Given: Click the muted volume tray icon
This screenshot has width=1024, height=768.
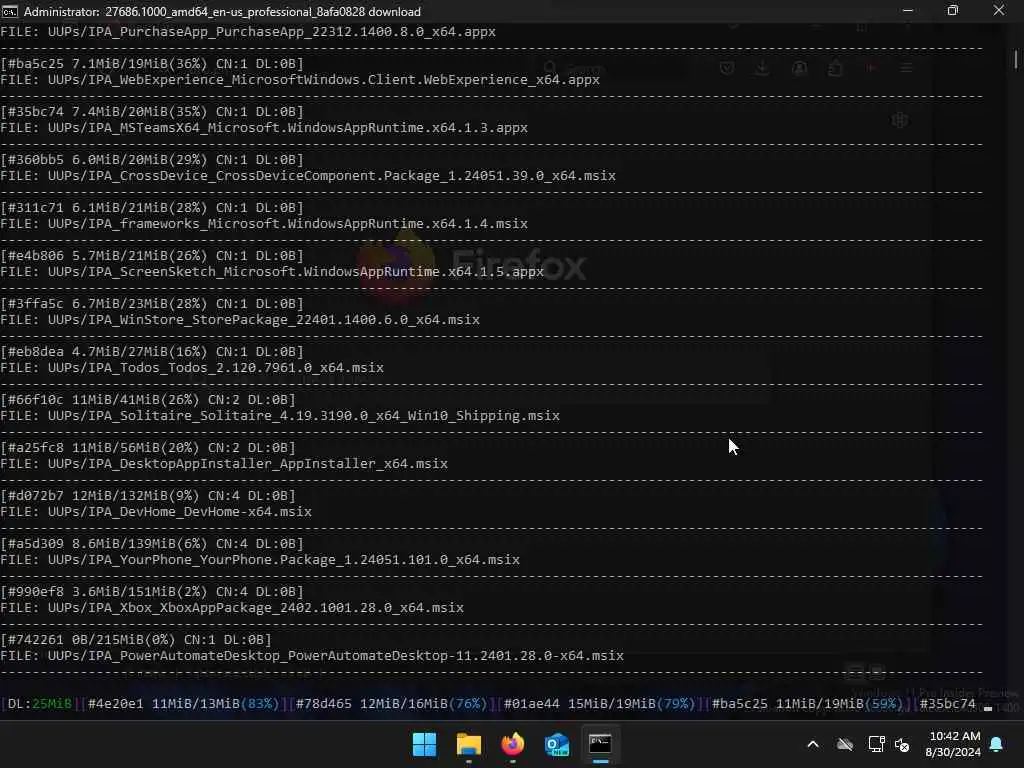Looking at the screenshot, I should pyautogui.click(x=902, y=744).
